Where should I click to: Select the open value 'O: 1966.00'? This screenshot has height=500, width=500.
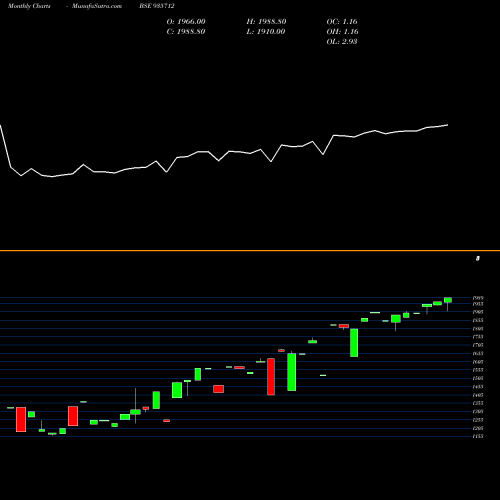click(186, 22)
